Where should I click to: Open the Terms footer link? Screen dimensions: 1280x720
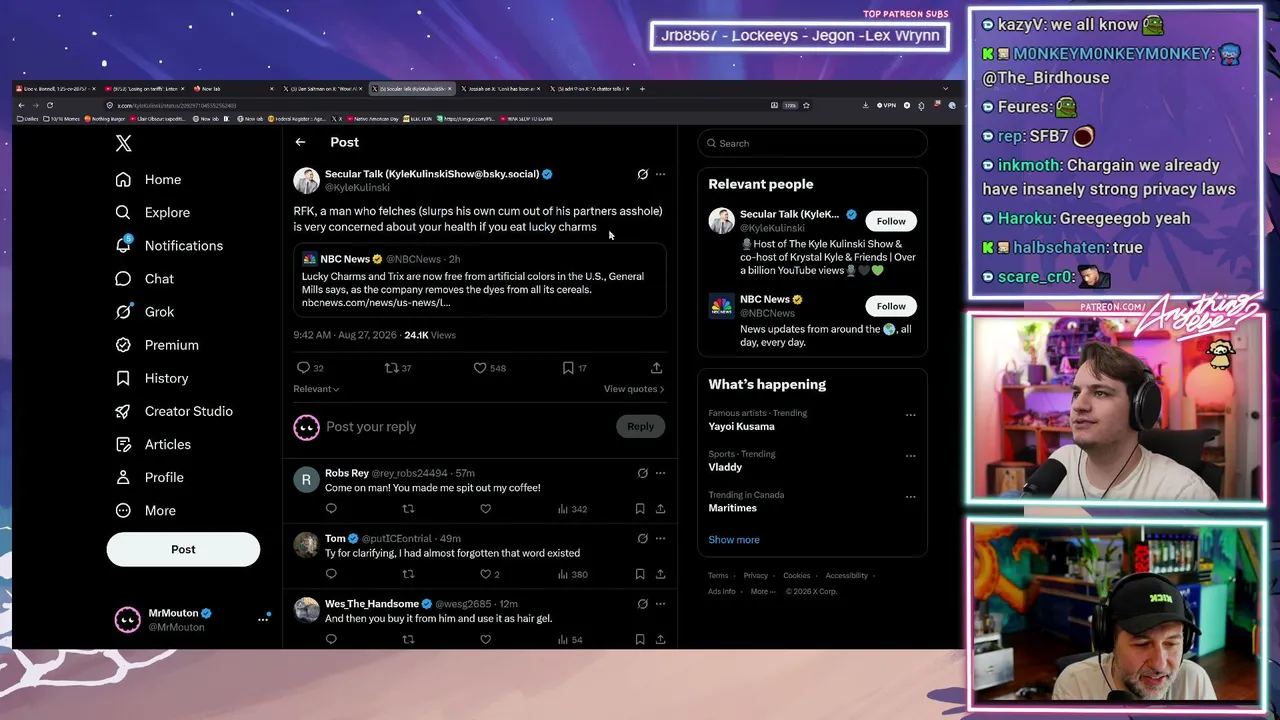click(718, 576)
